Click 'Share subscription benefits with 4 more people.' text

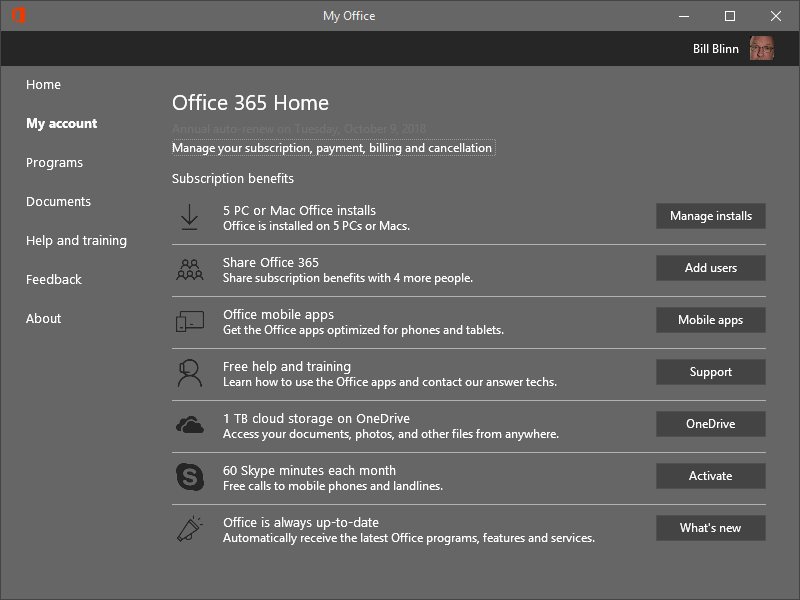click(348, 278)
